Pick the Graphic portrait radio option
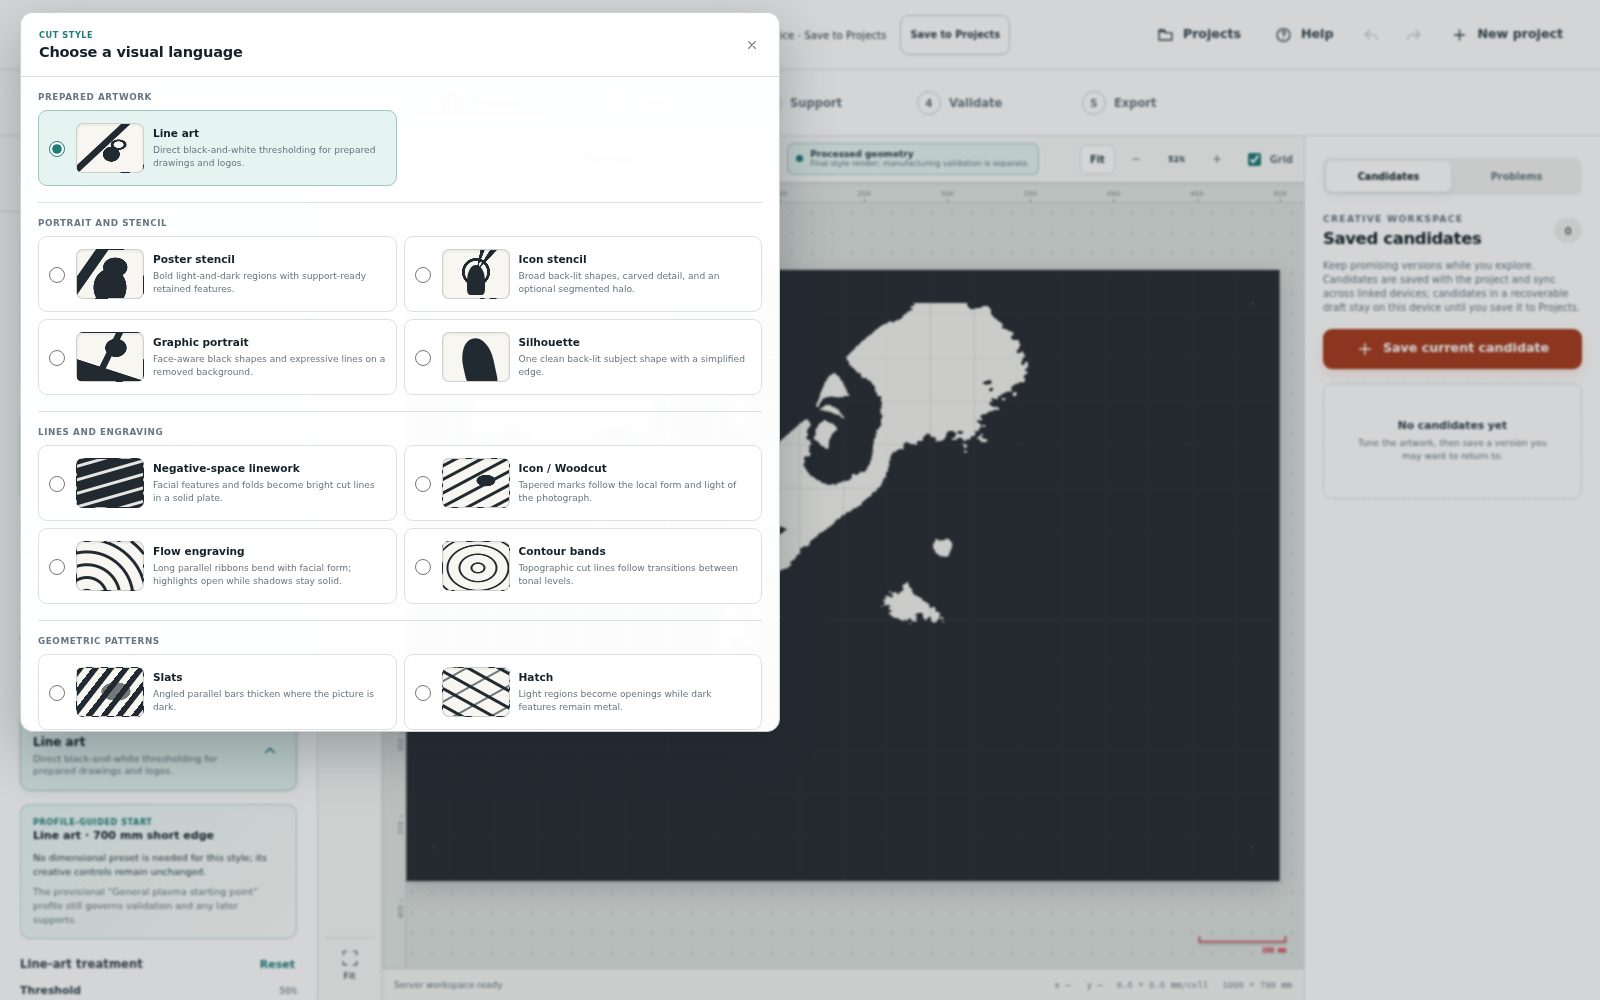This screenshot has height=1000, width=1600. click(57, 358)
